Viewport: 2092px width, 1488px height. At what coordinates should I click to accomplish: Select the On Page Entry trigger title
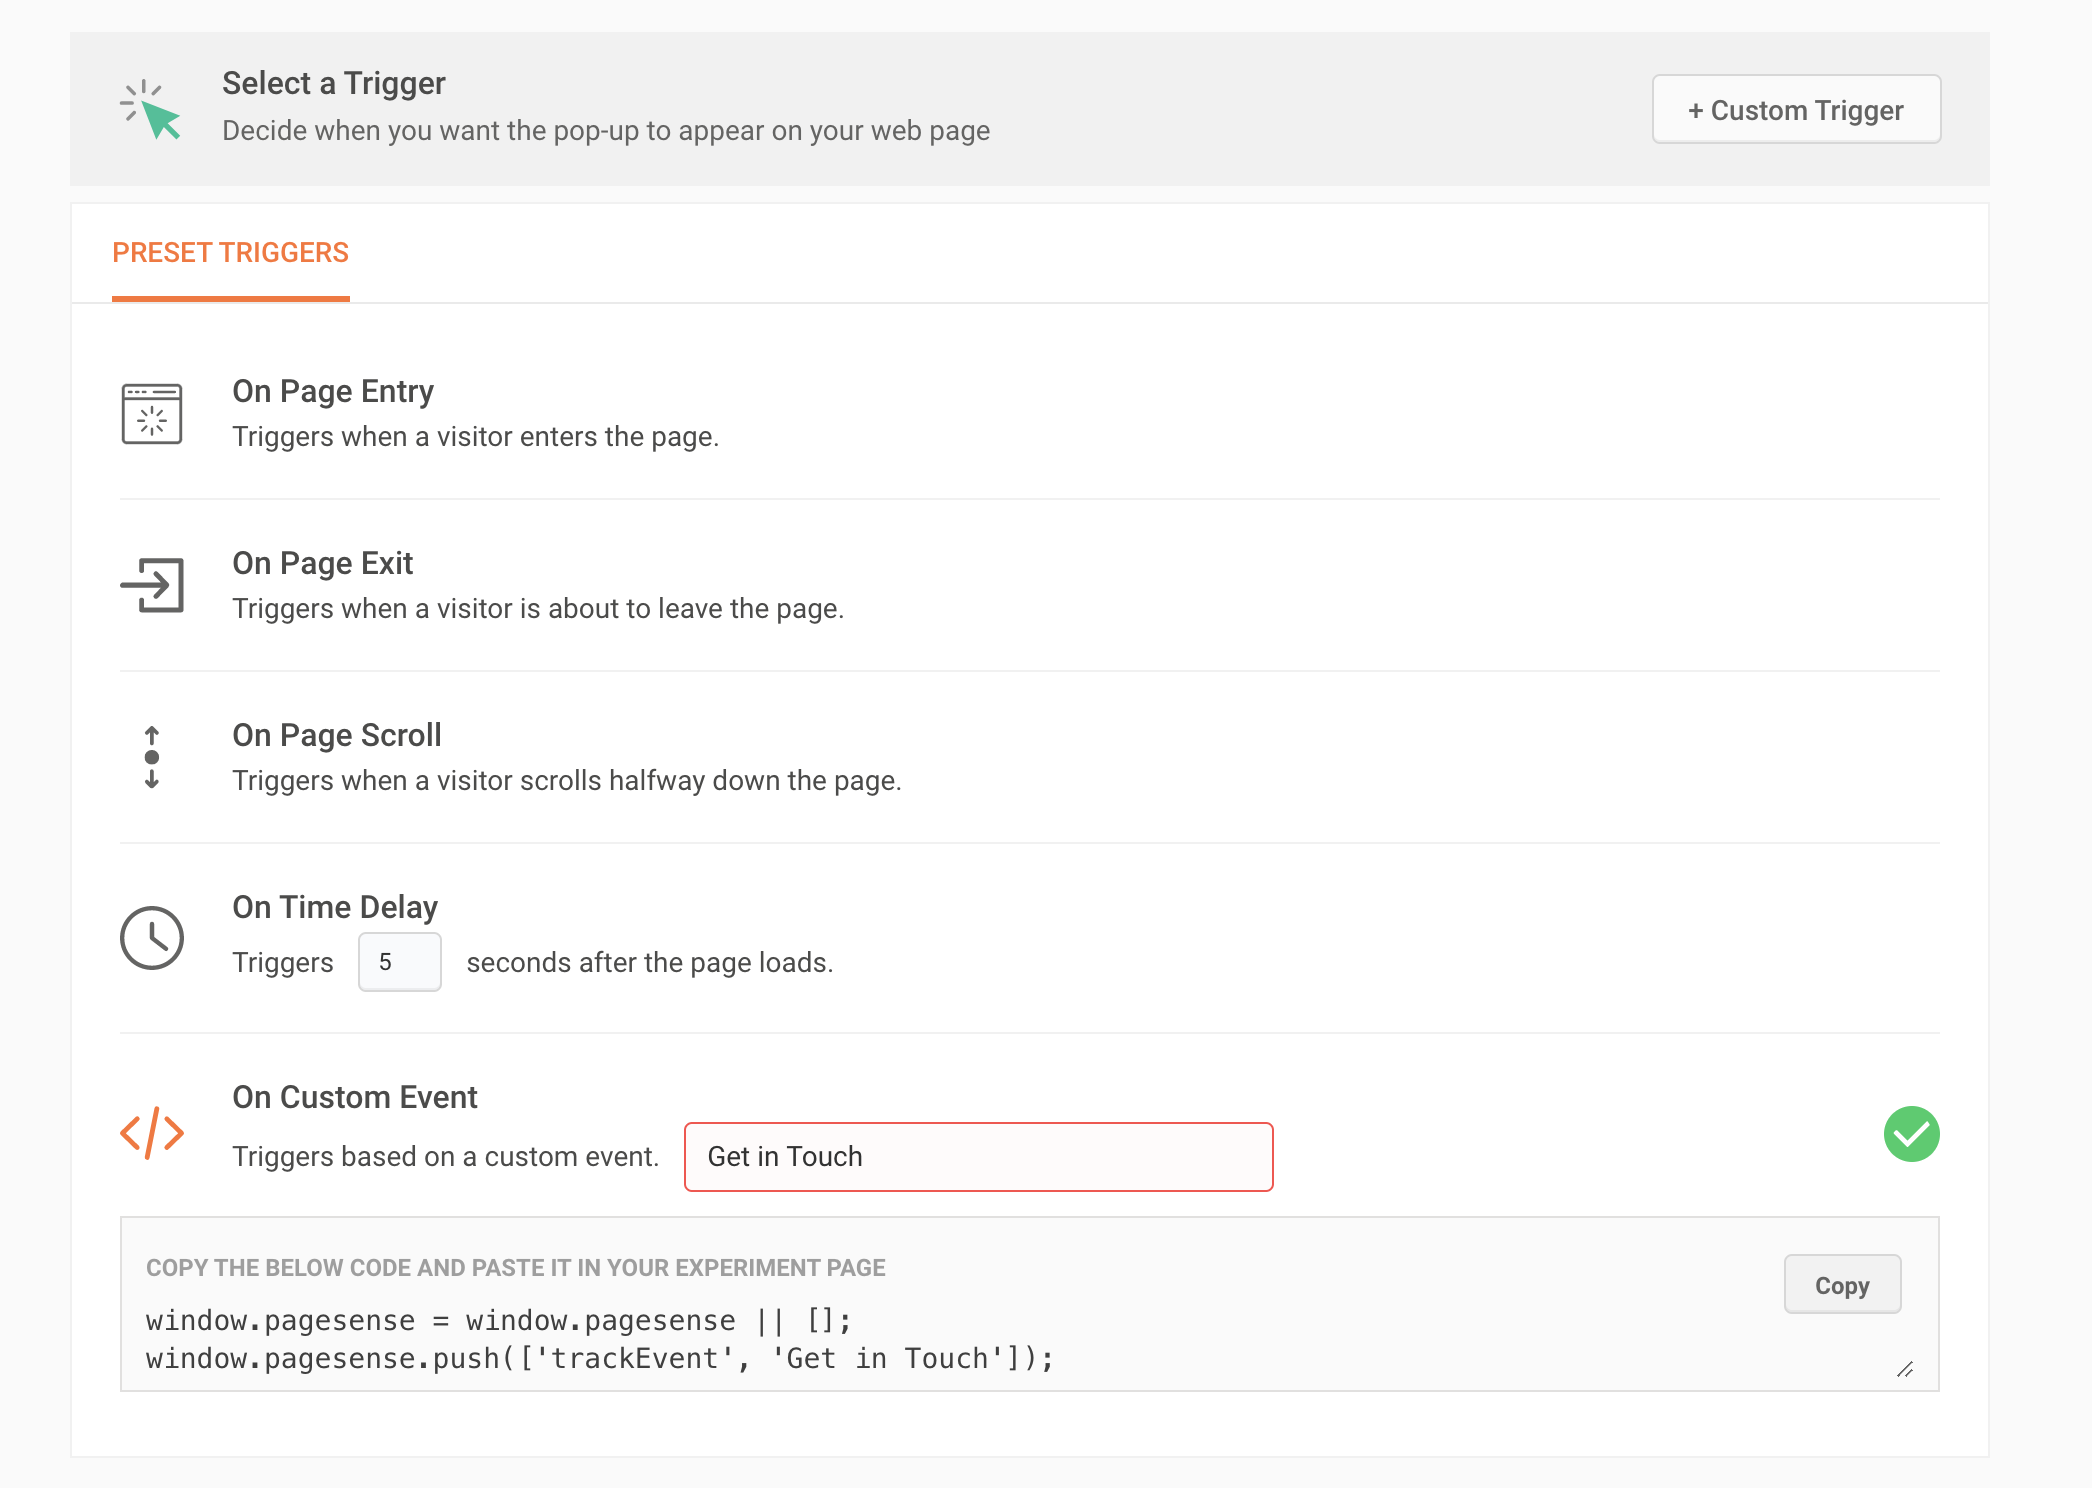[x=333, y=391]
